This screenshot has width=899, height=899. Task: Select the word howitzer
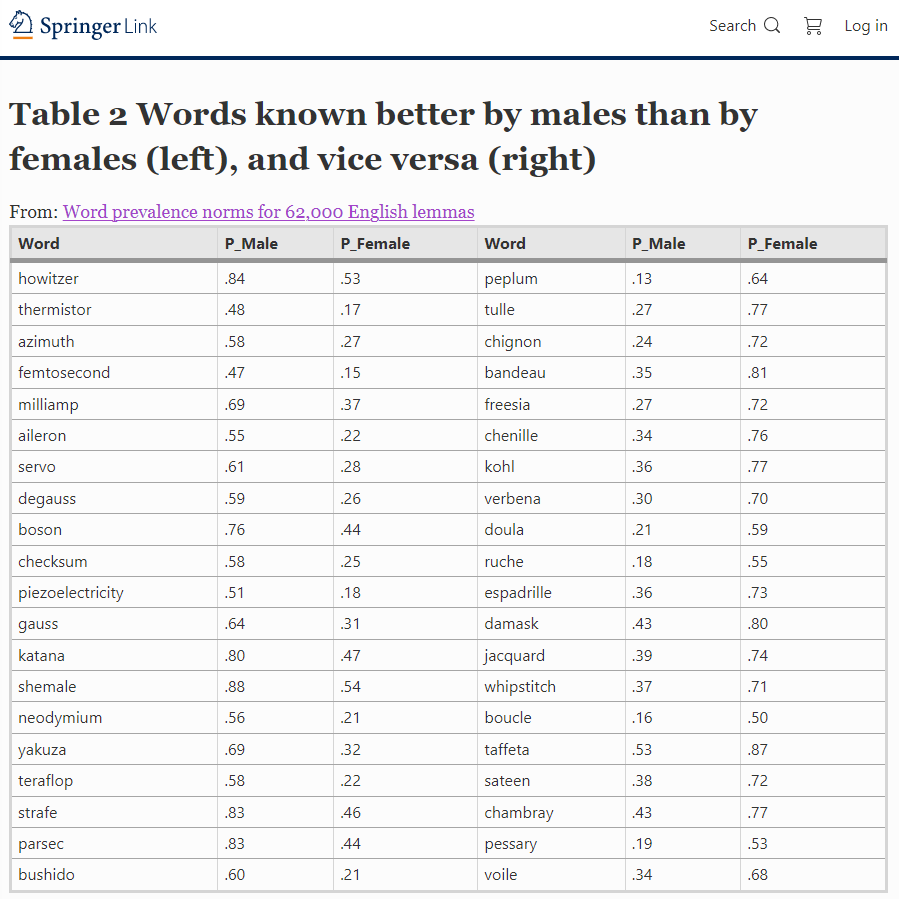48,279
